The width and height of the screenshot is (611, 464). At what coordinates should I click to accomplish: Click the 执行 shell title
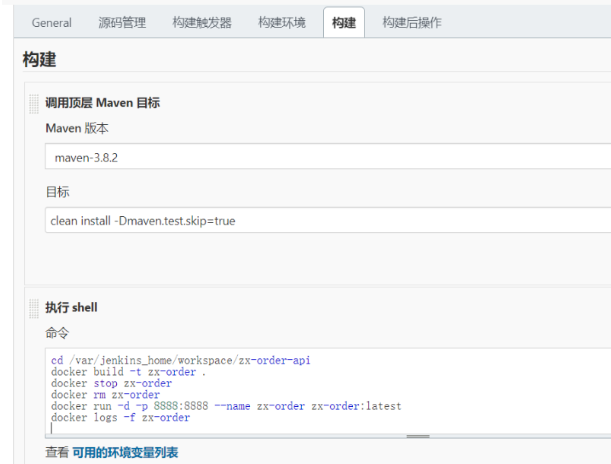point(71,307)
